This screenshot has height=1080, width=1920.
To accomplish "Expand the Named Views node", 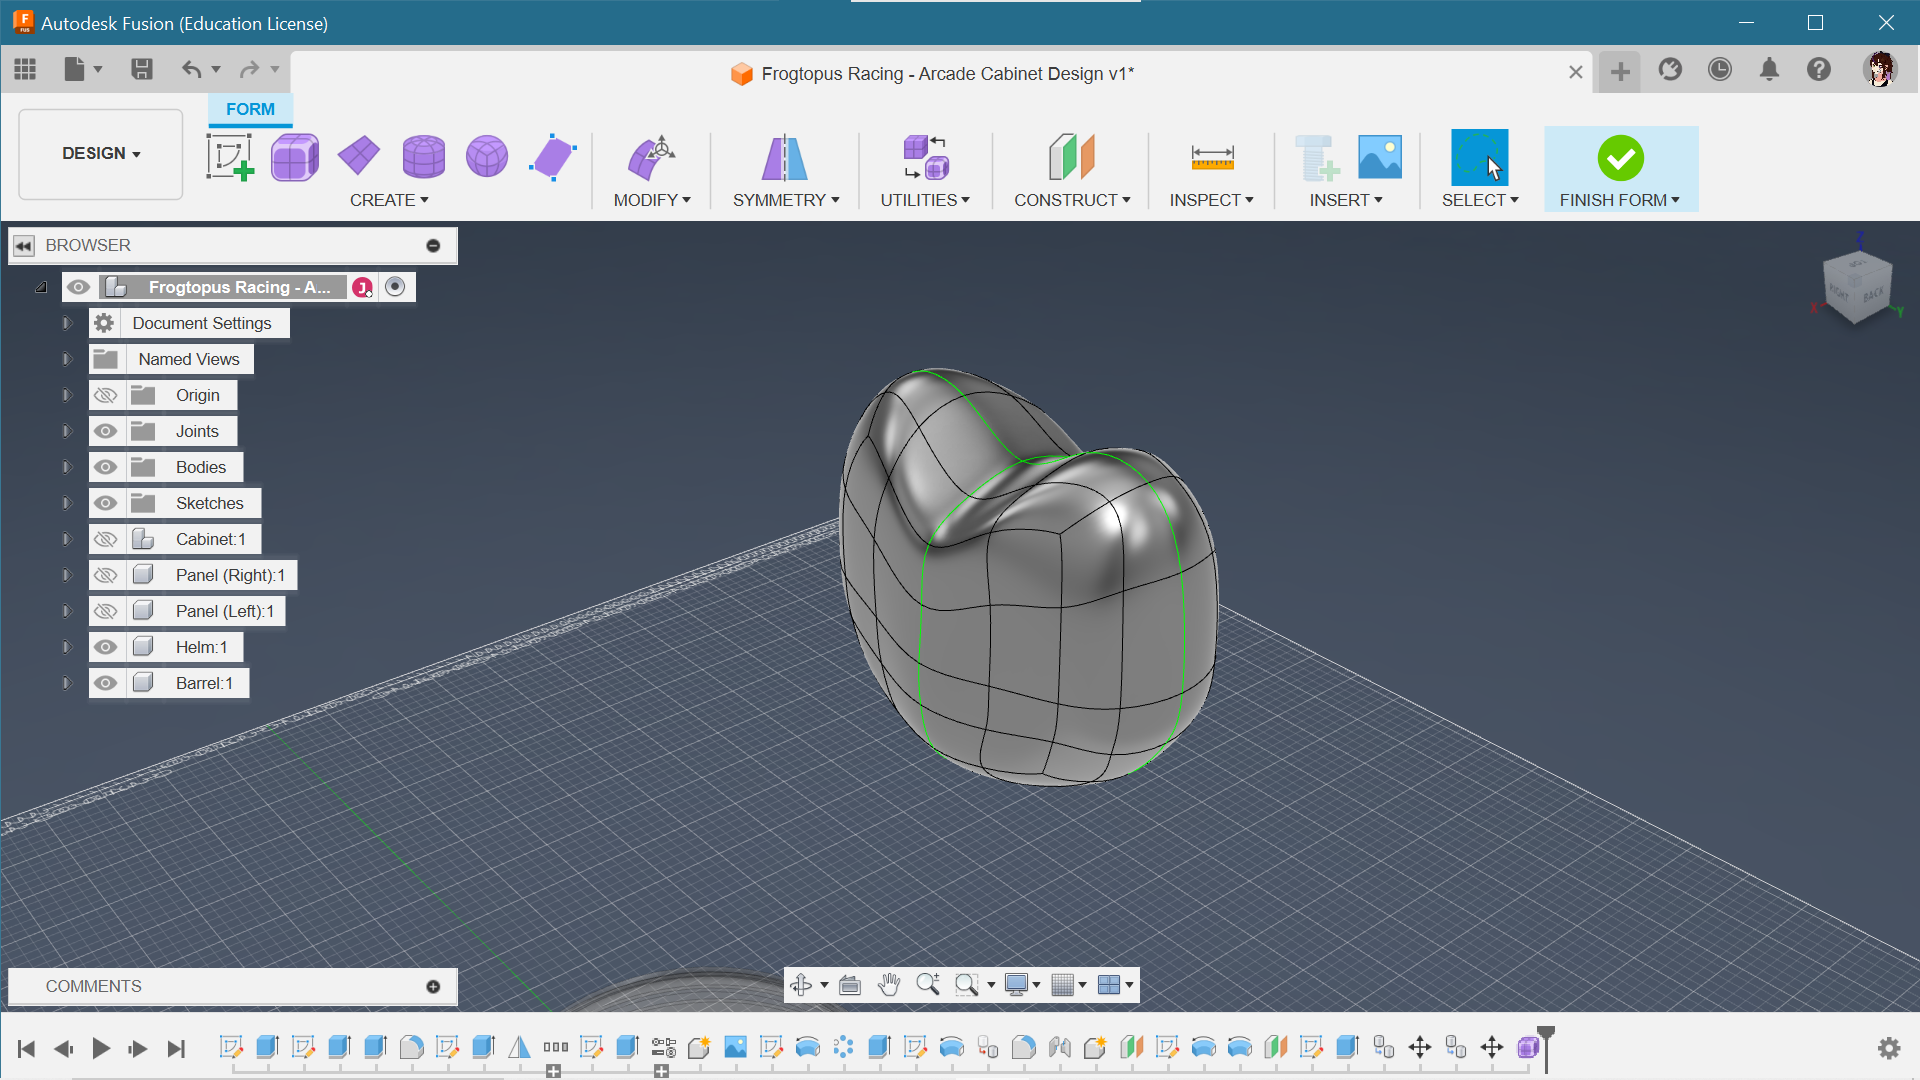I will (x=67, y=359).
